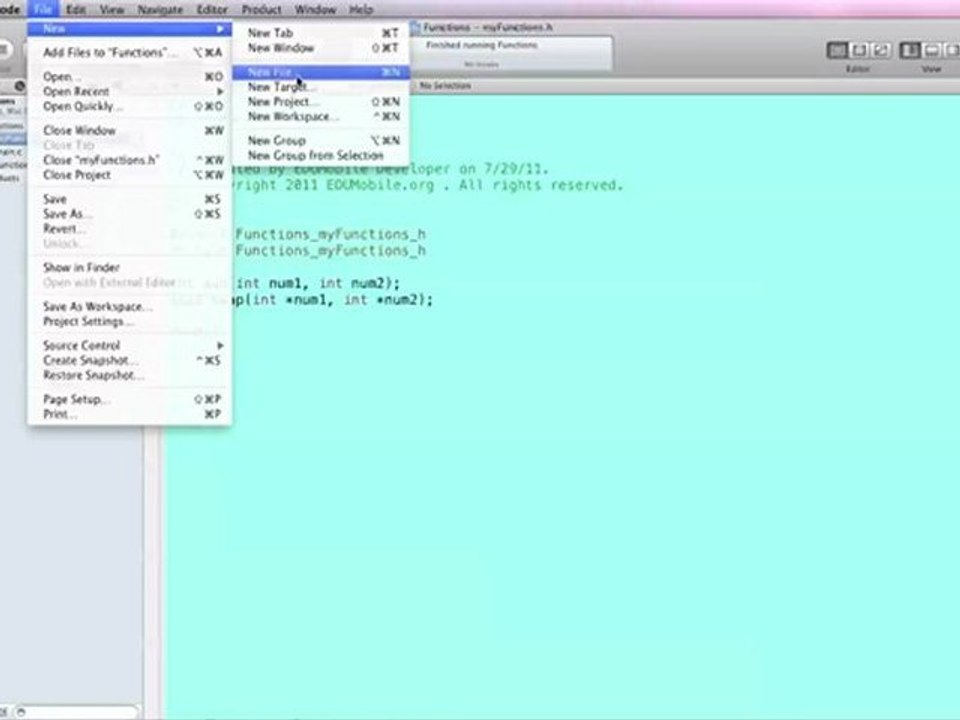Toggle the Debug area view button
Screen dimensions: 960x720
point(931,50)
